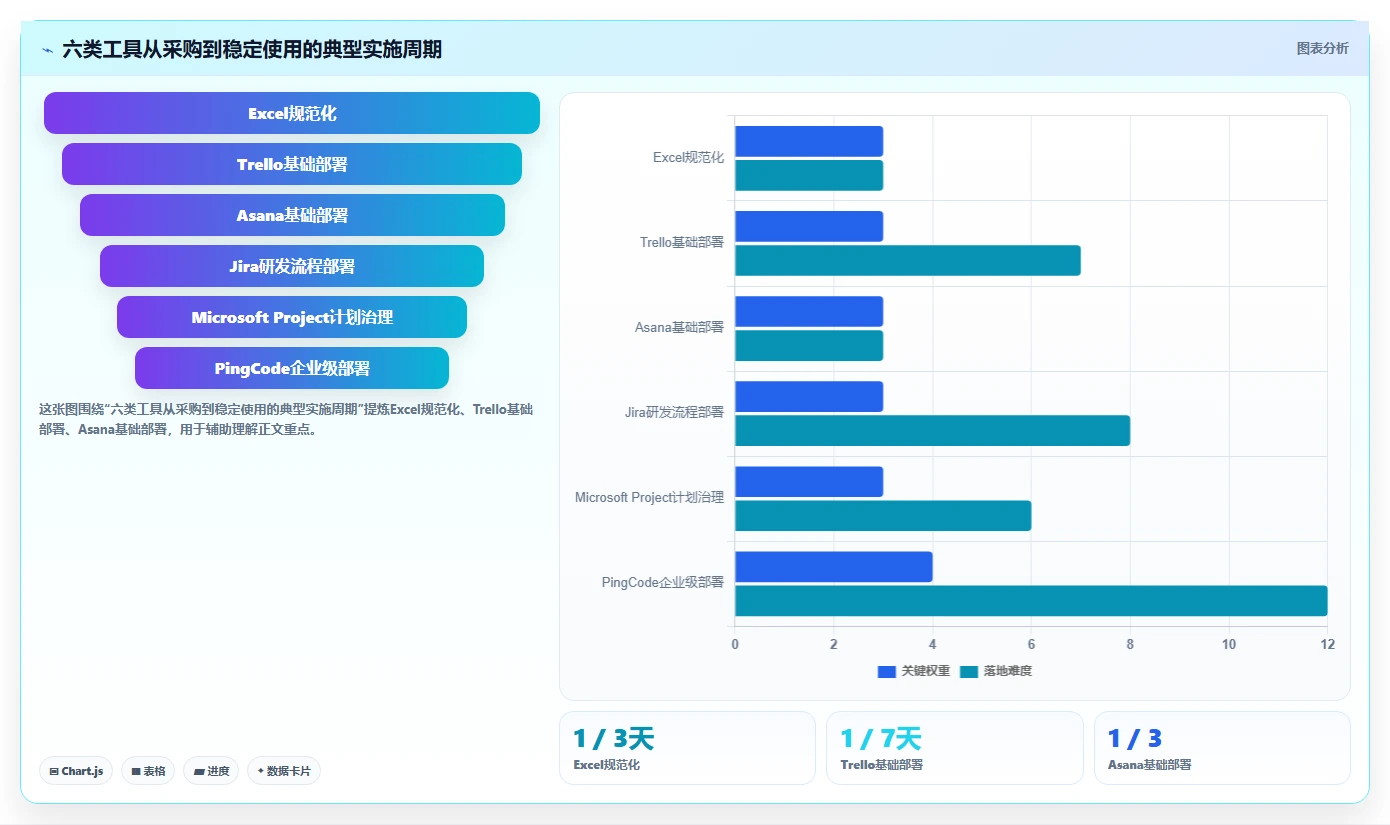Screen dimensions: 1390x825
Task: Click the blue 关键权重 bar for Asana基础部署
Action: point(809,311)
